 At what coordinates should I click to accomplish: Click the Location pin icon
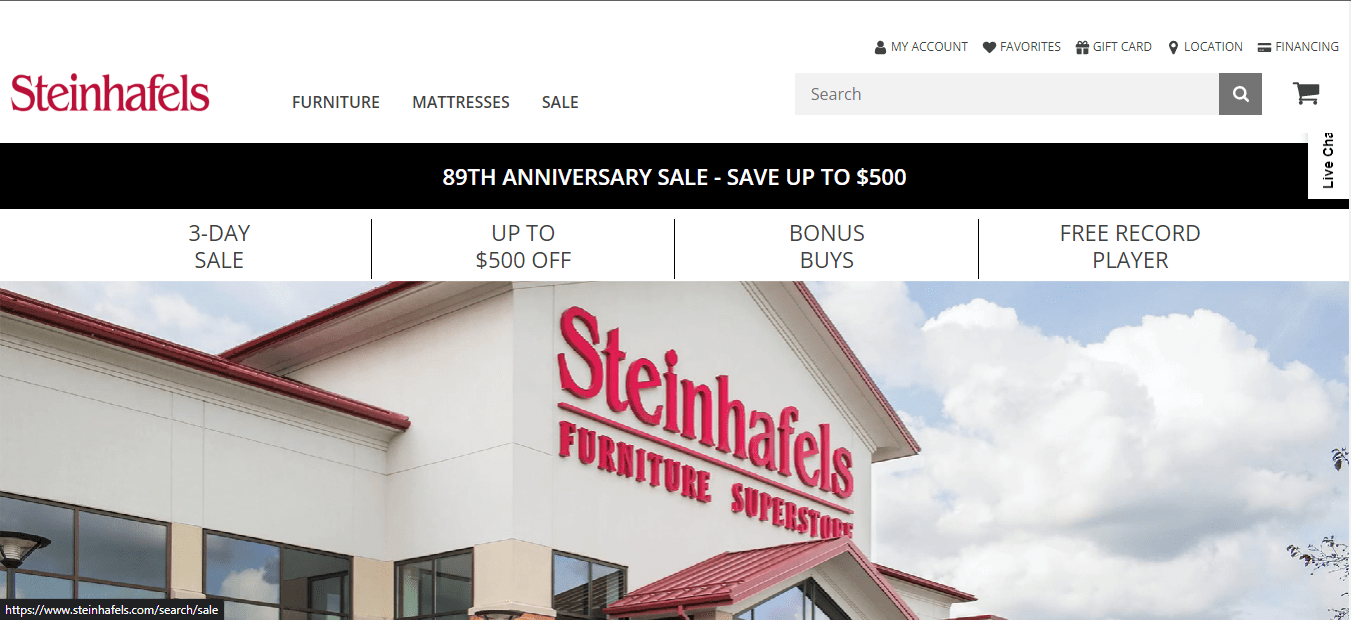(1173, 47)
